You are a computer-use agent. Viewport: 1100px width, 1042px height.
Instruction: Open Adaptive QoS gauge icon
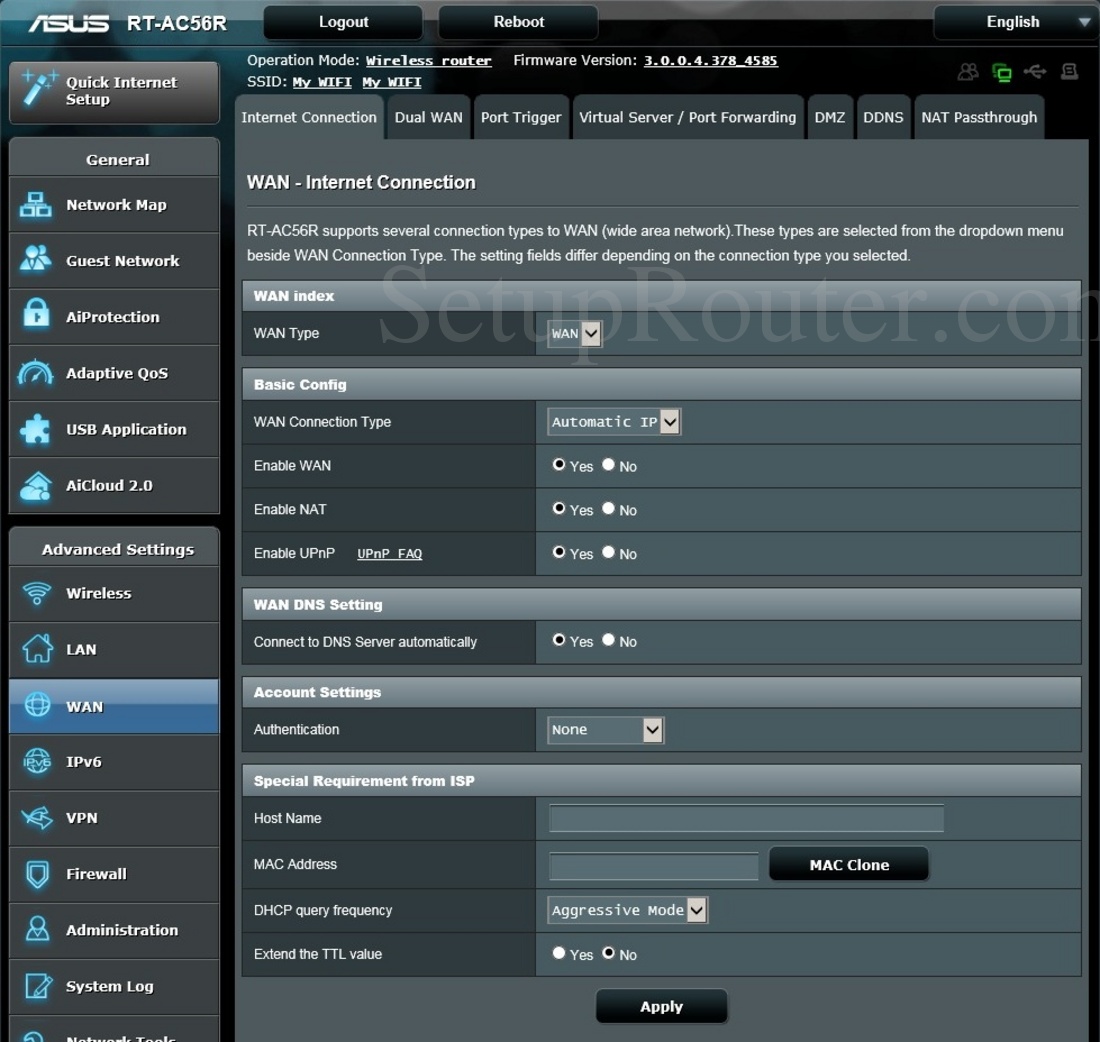point(36,373)
